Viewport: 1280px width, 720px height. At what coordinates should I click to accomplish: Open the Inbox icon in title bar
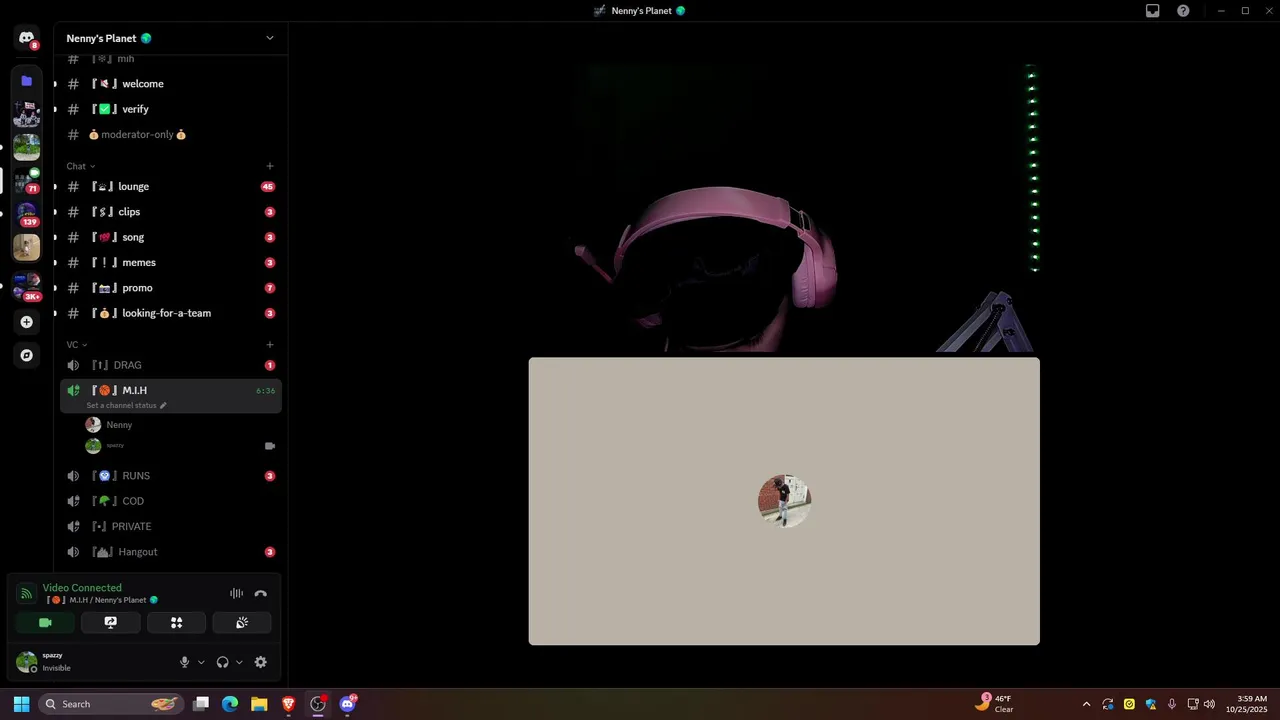(x=1153, y=11)
